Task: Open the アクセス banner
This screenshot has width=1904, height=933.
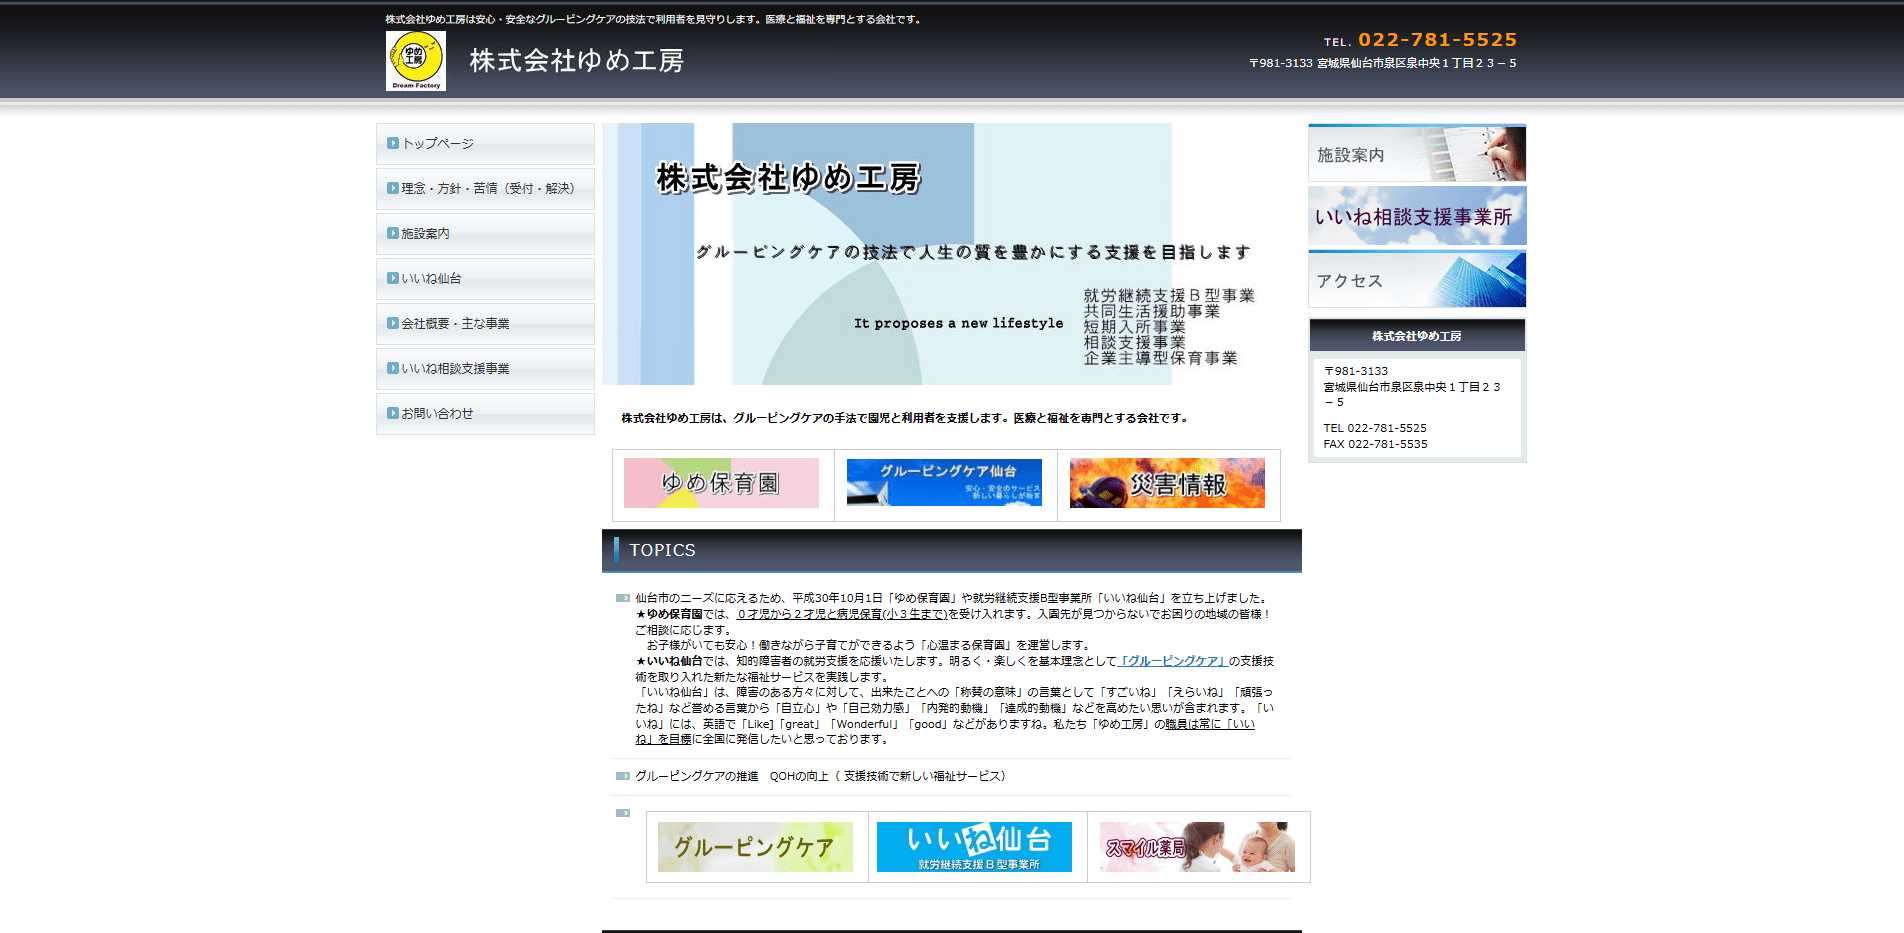Action: (1417, 279)
